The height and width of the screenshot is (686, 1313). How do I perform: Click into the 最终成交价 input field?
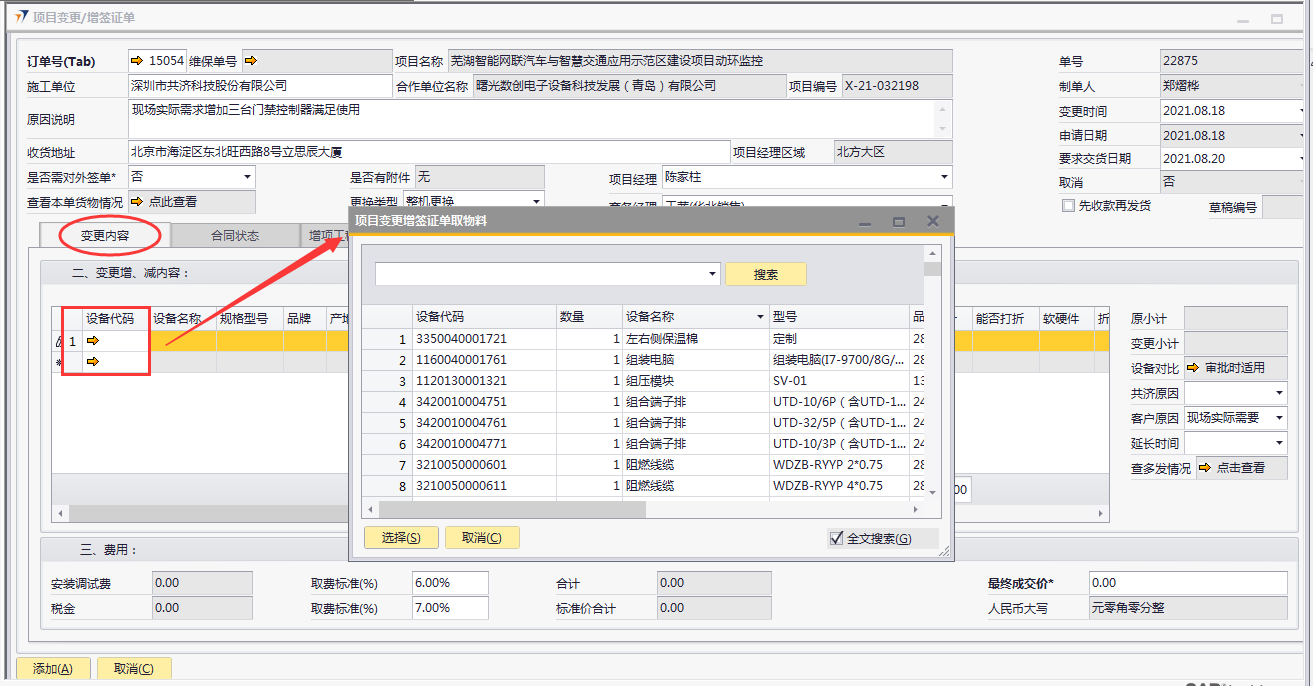(x=1187, y=583)
